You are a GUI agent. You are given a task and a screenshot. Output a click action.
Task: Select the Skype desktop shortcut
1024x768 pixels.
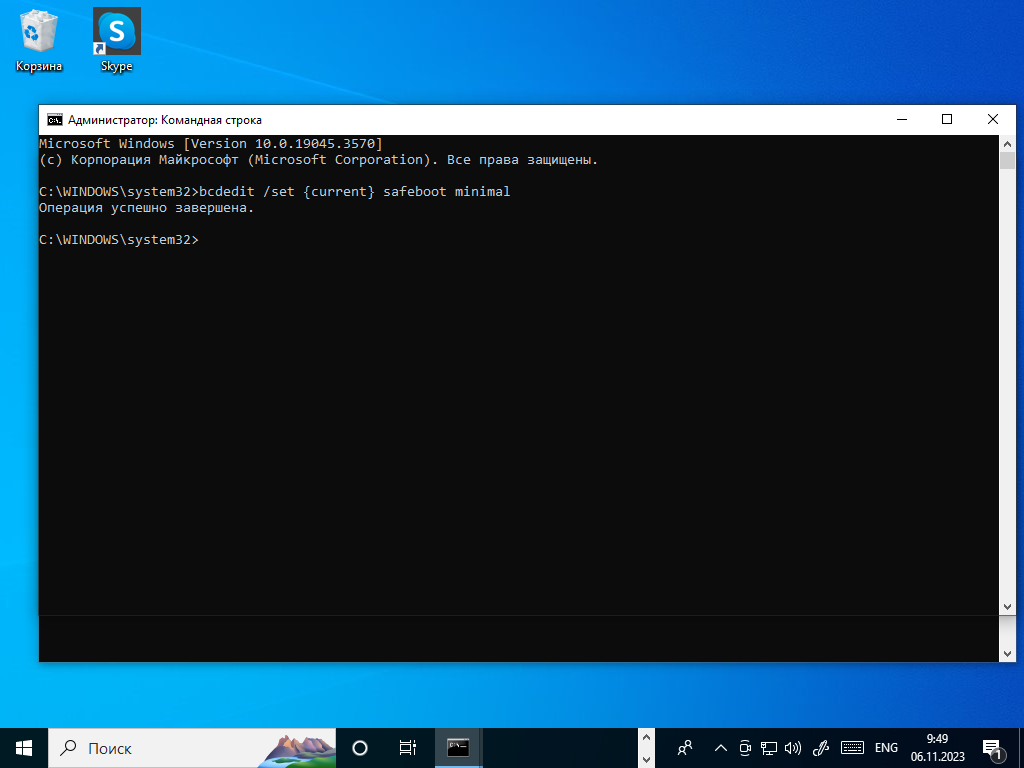117,40
